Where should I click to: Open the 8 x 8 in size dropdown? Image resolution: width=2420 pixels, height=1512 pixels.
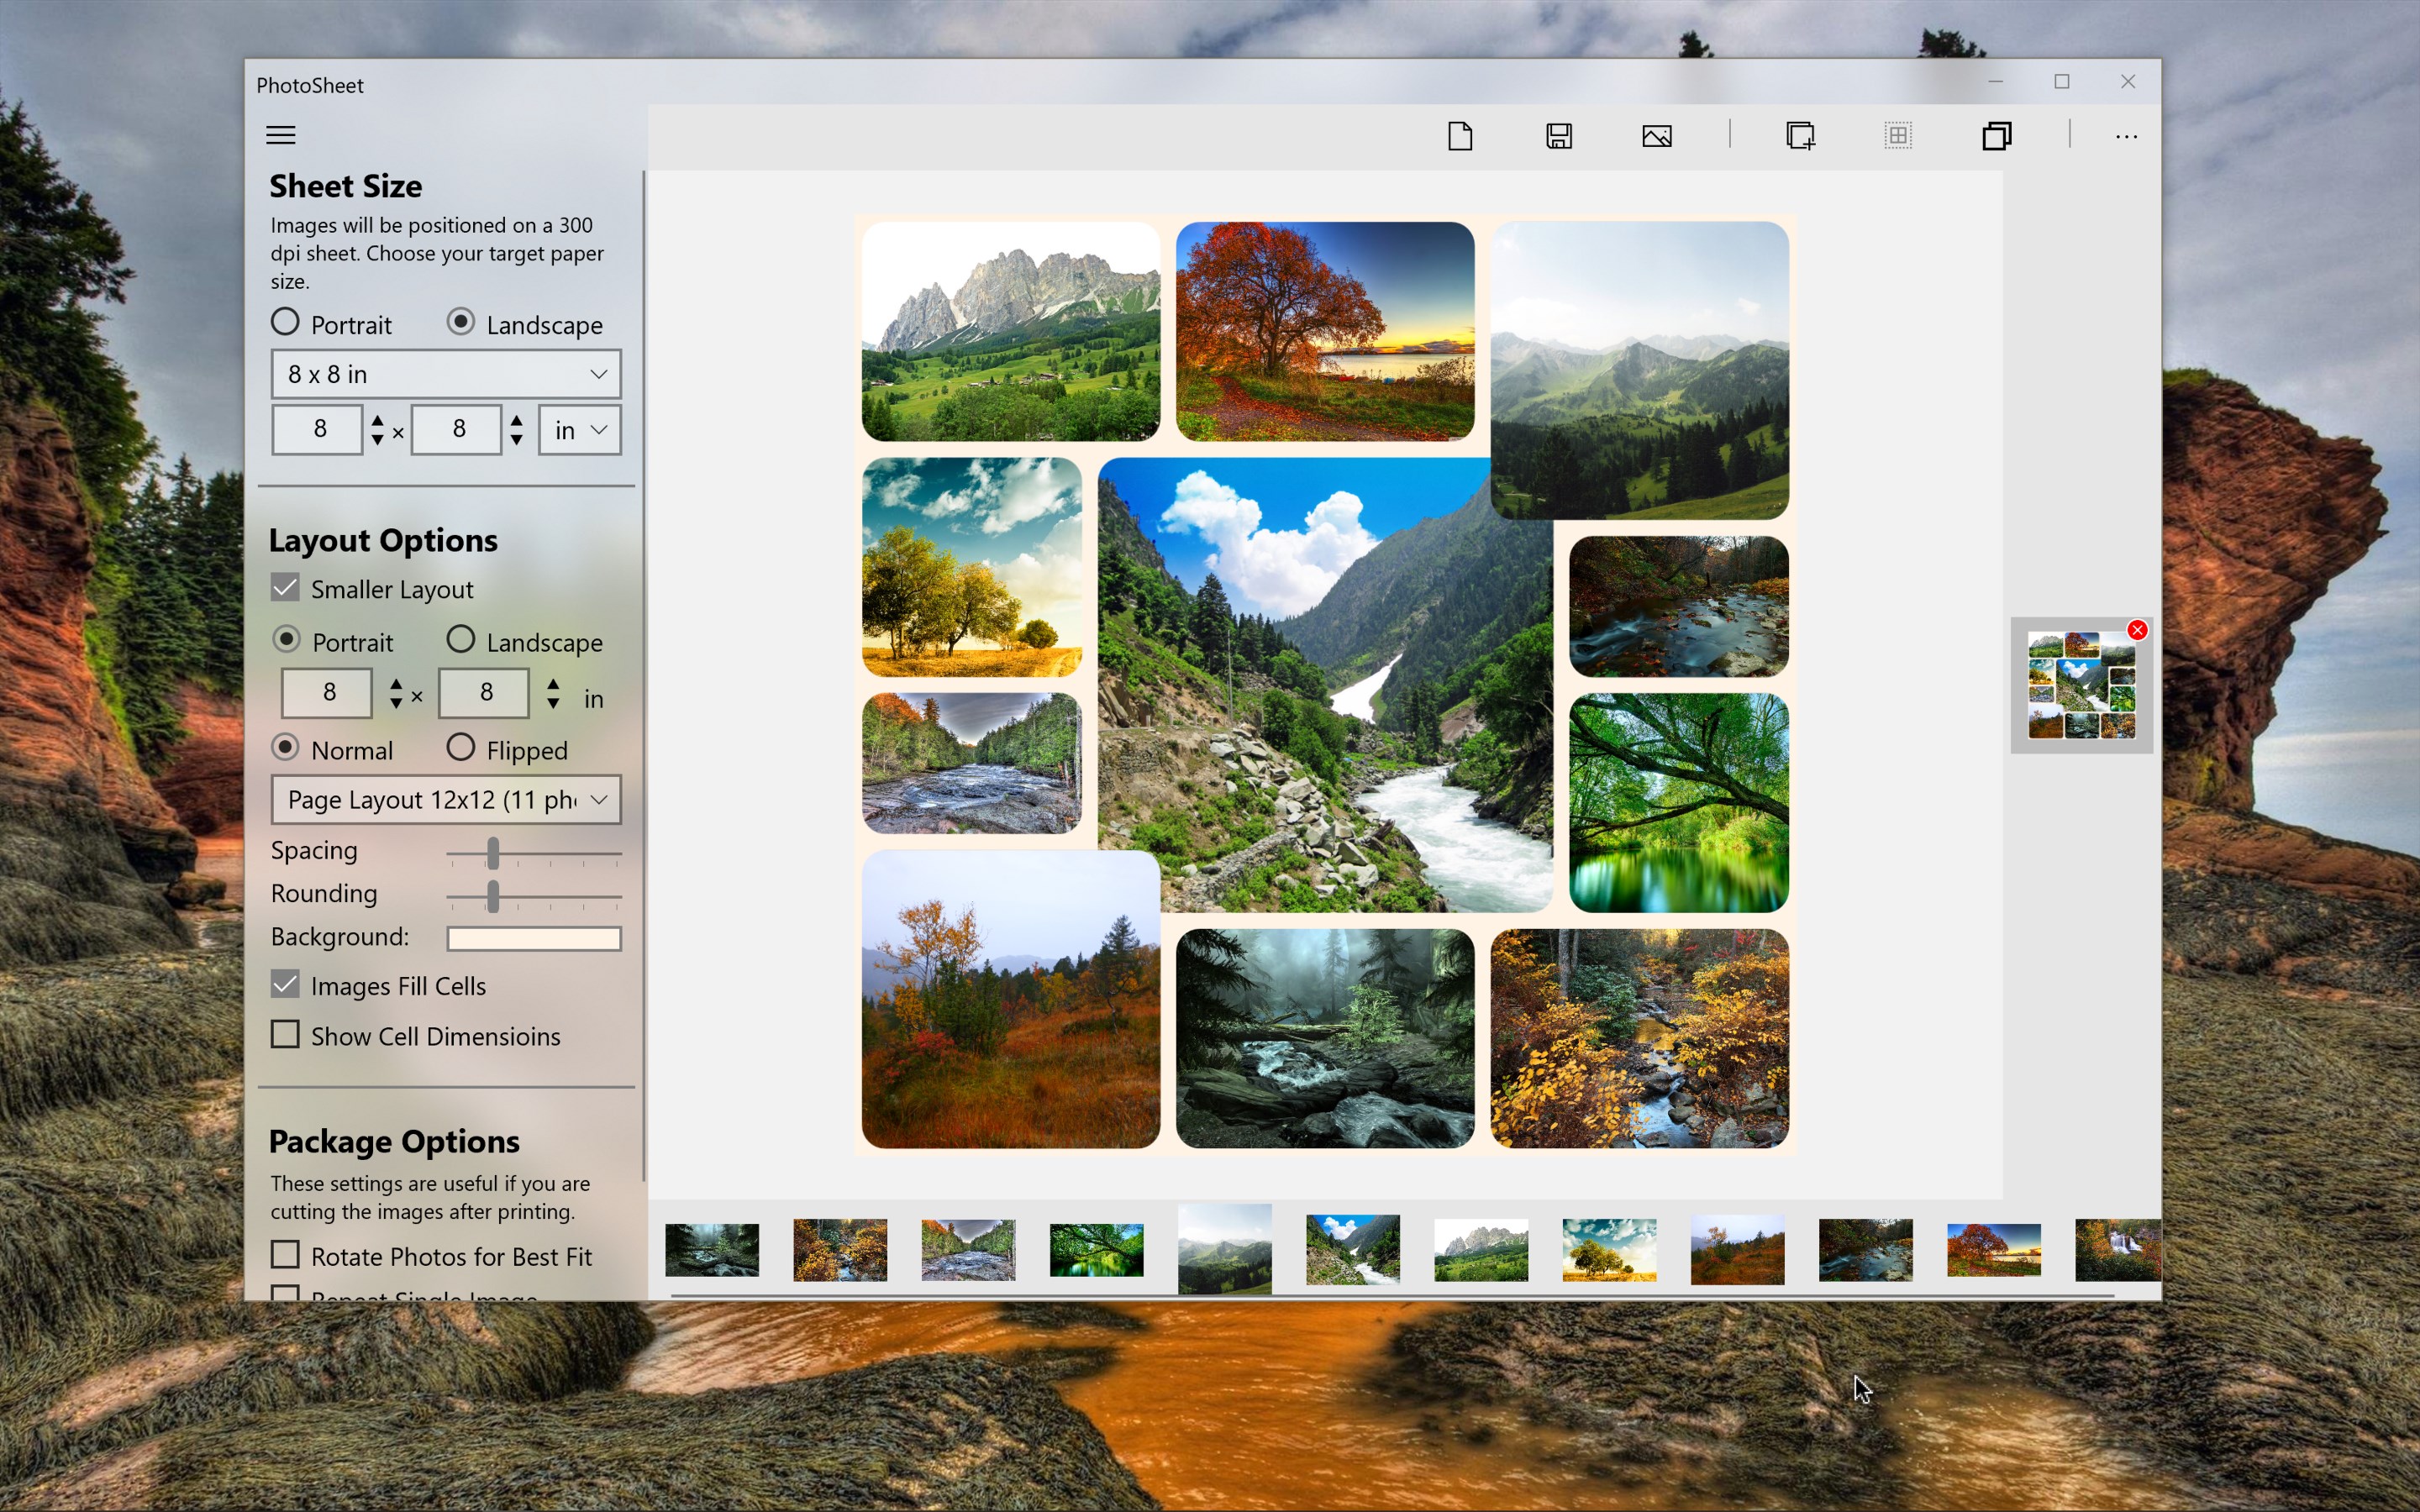446,374
